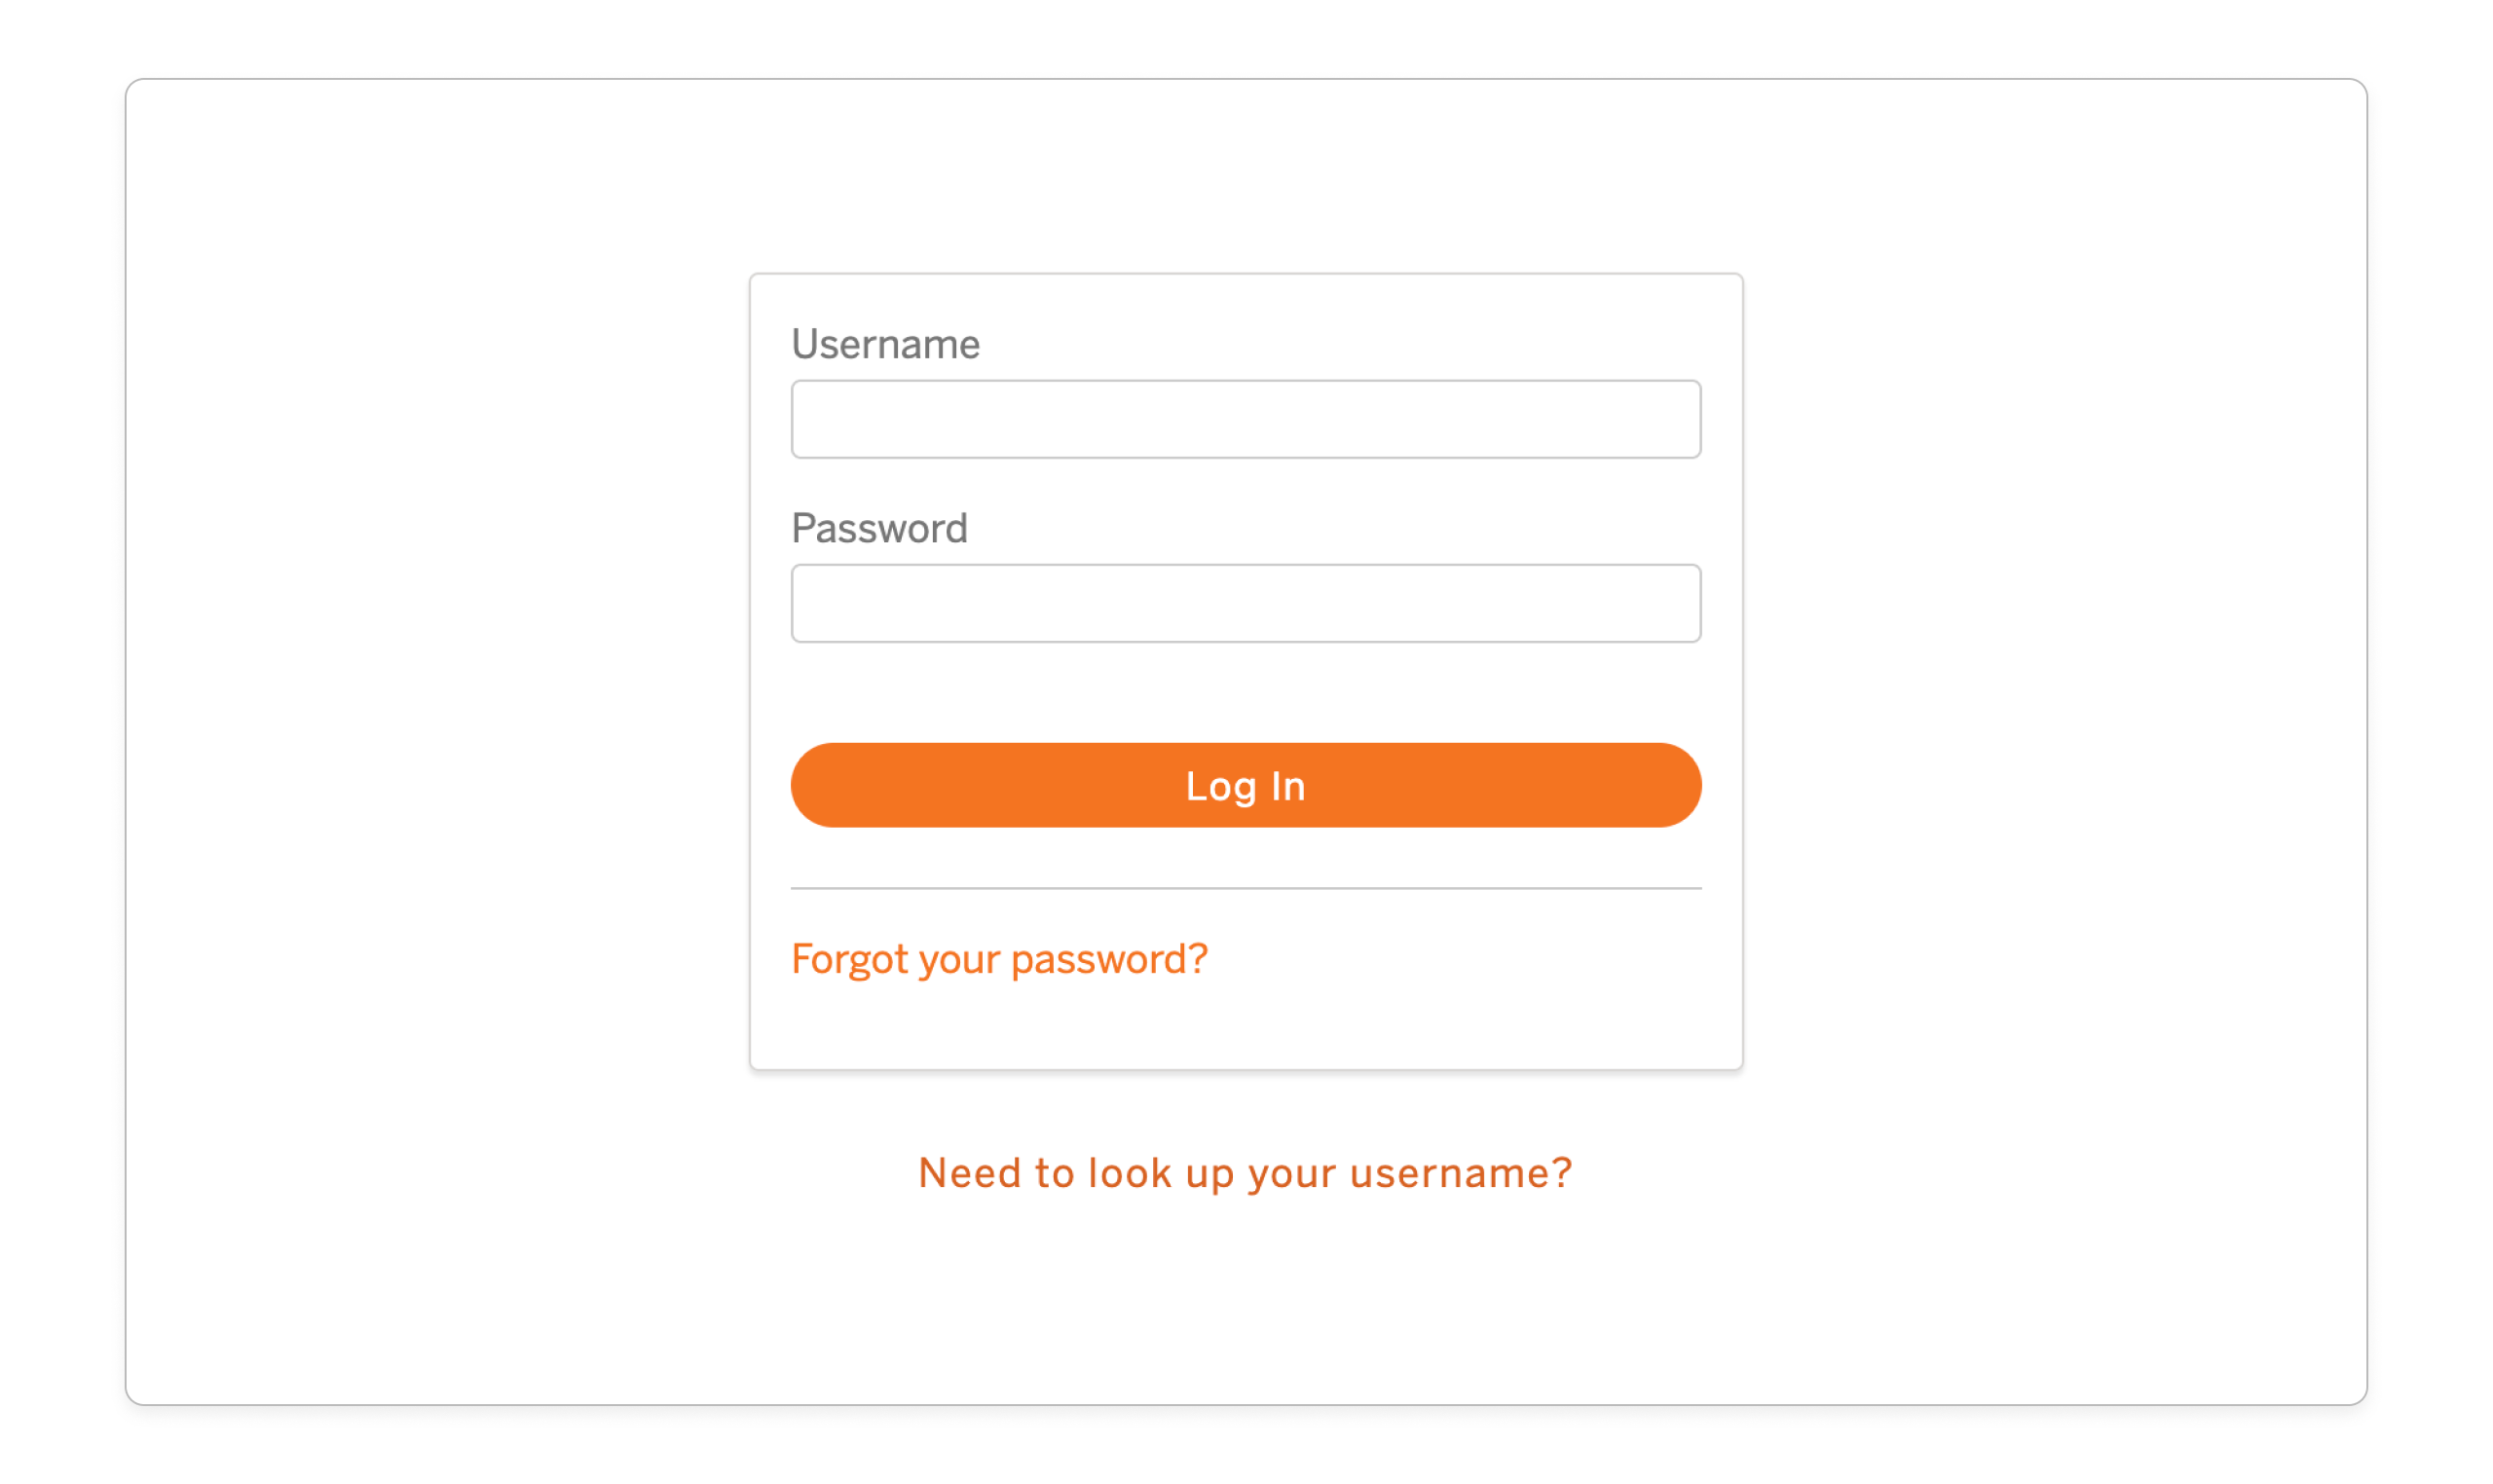Click the Username input field
Screen dimensions: 2493x1484
[x=1245, y=419]
